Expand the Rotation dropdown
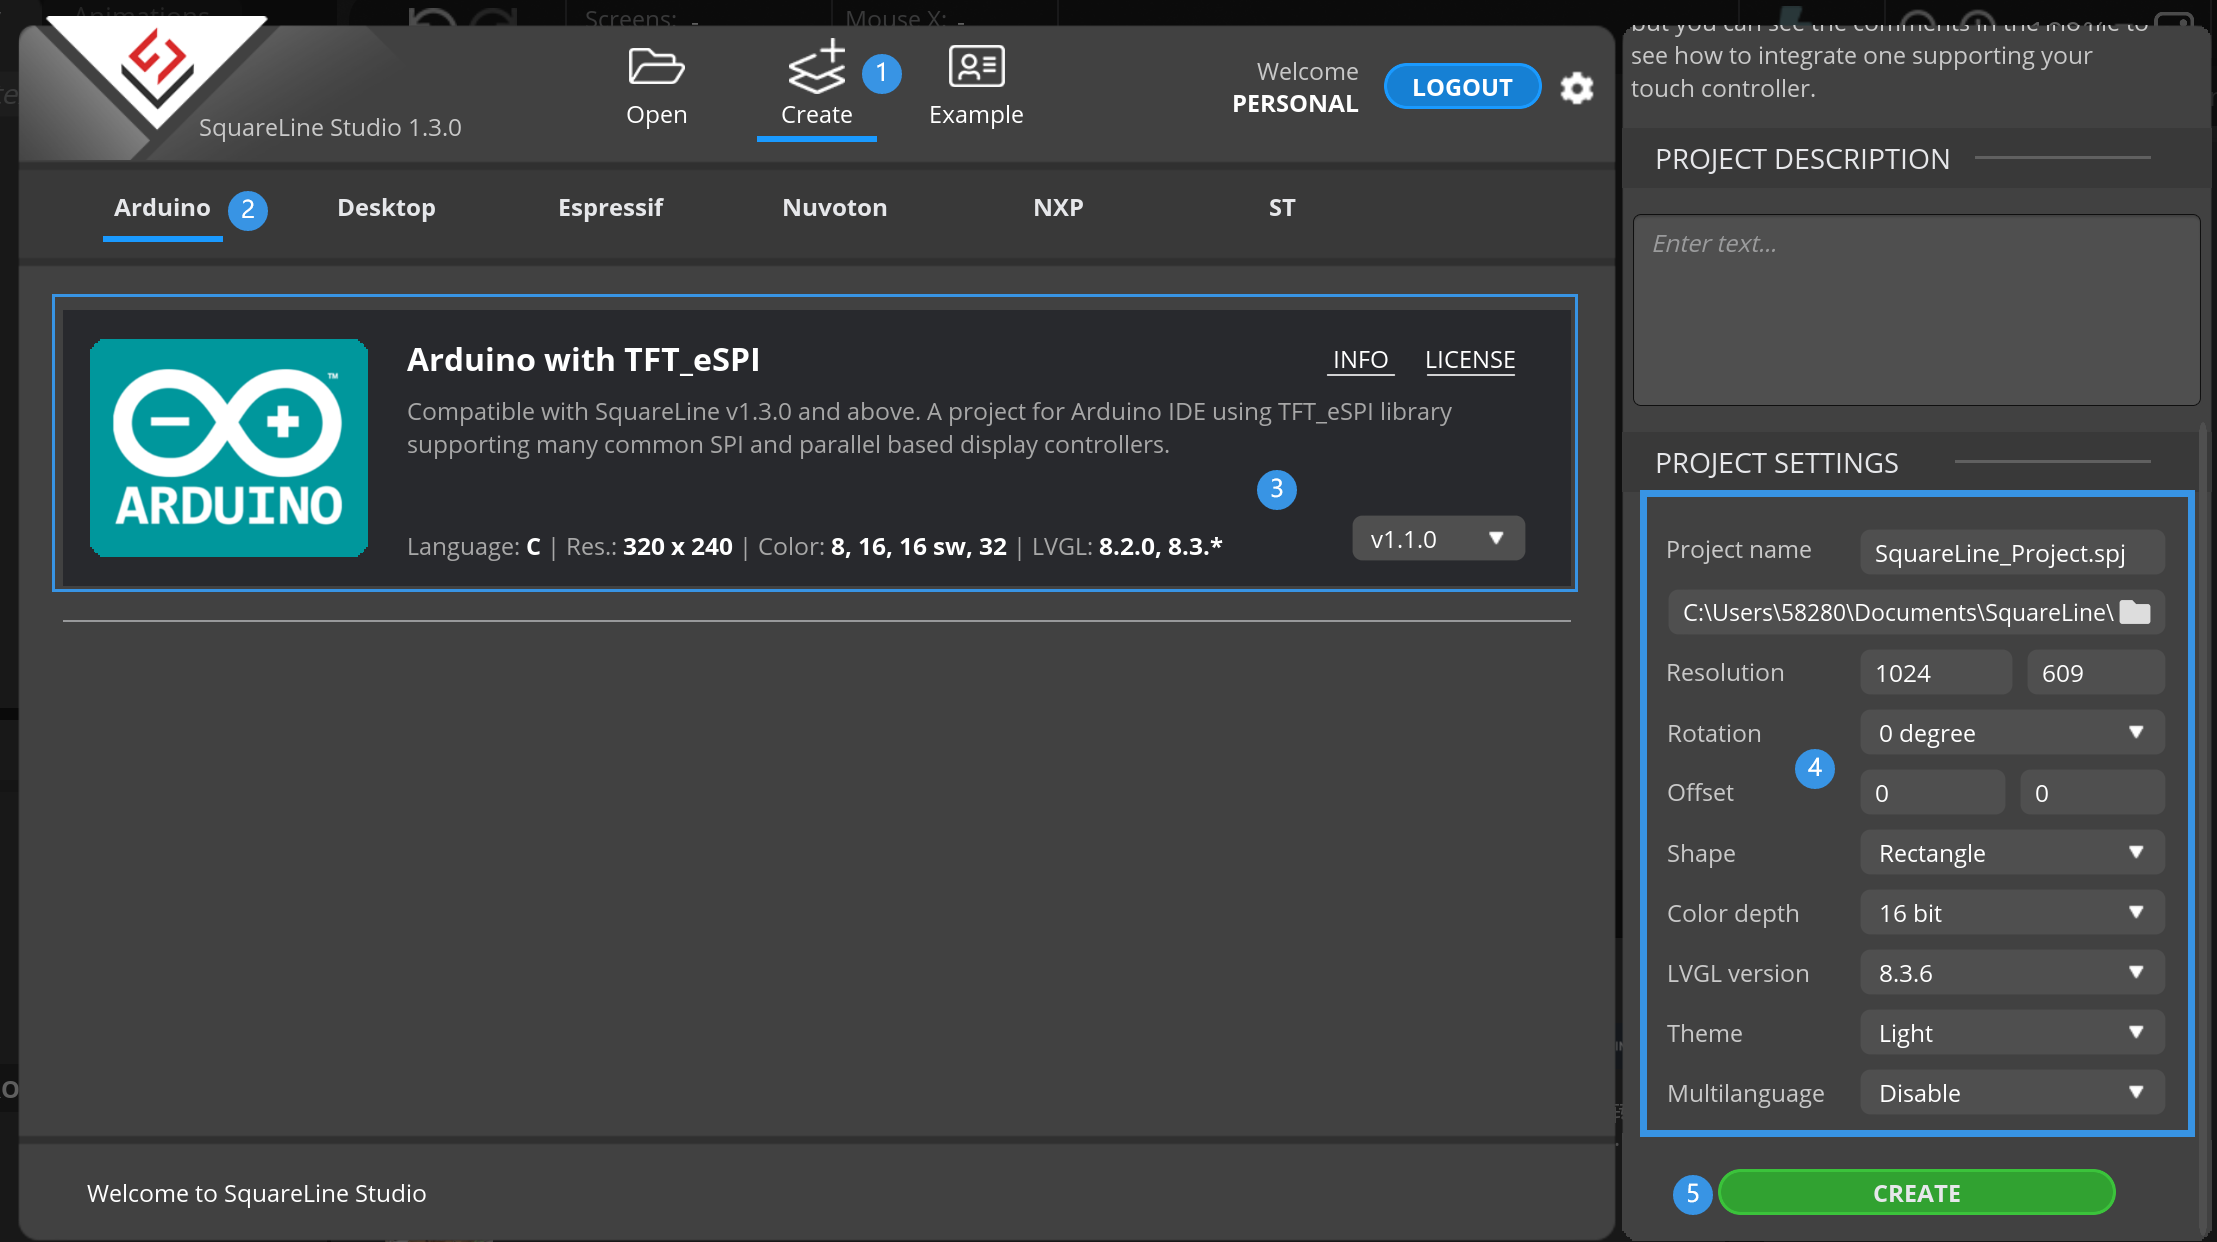Screen dimensions: 2217x1242 coord(2012,733)
